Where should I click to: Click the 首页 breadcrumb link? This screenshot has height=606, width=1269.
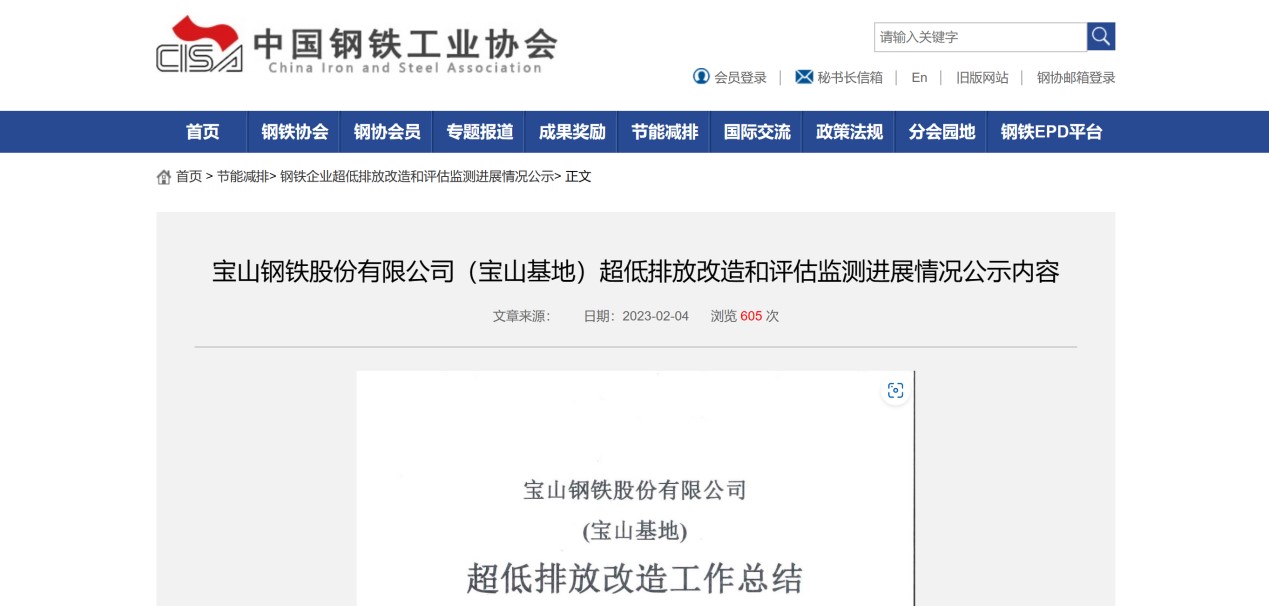189,177
